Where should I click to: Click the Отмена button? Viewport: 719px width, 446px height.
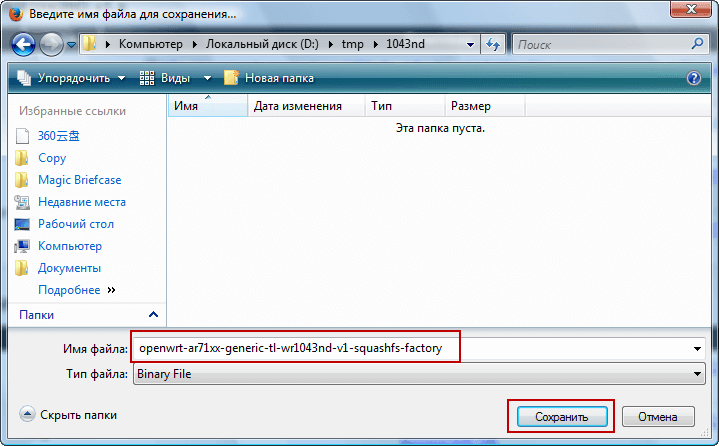[x=658, y=416]
